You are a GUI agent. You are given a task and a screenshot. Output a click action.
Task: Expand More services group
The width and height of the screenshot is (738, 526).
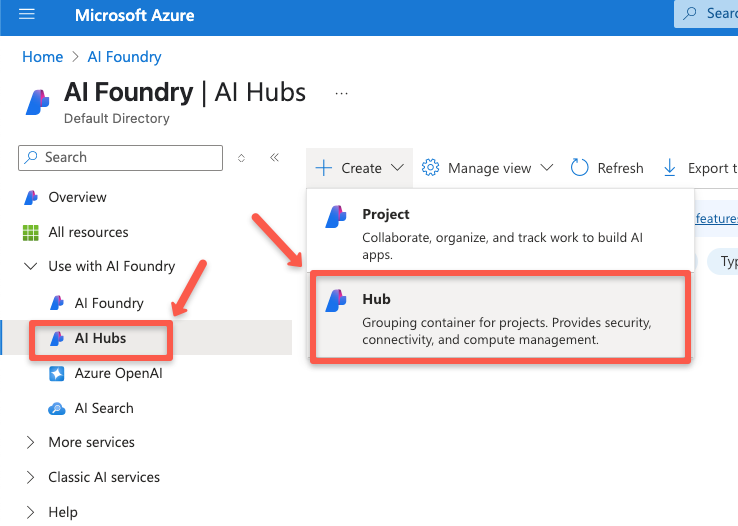click(x=31, y=443)
